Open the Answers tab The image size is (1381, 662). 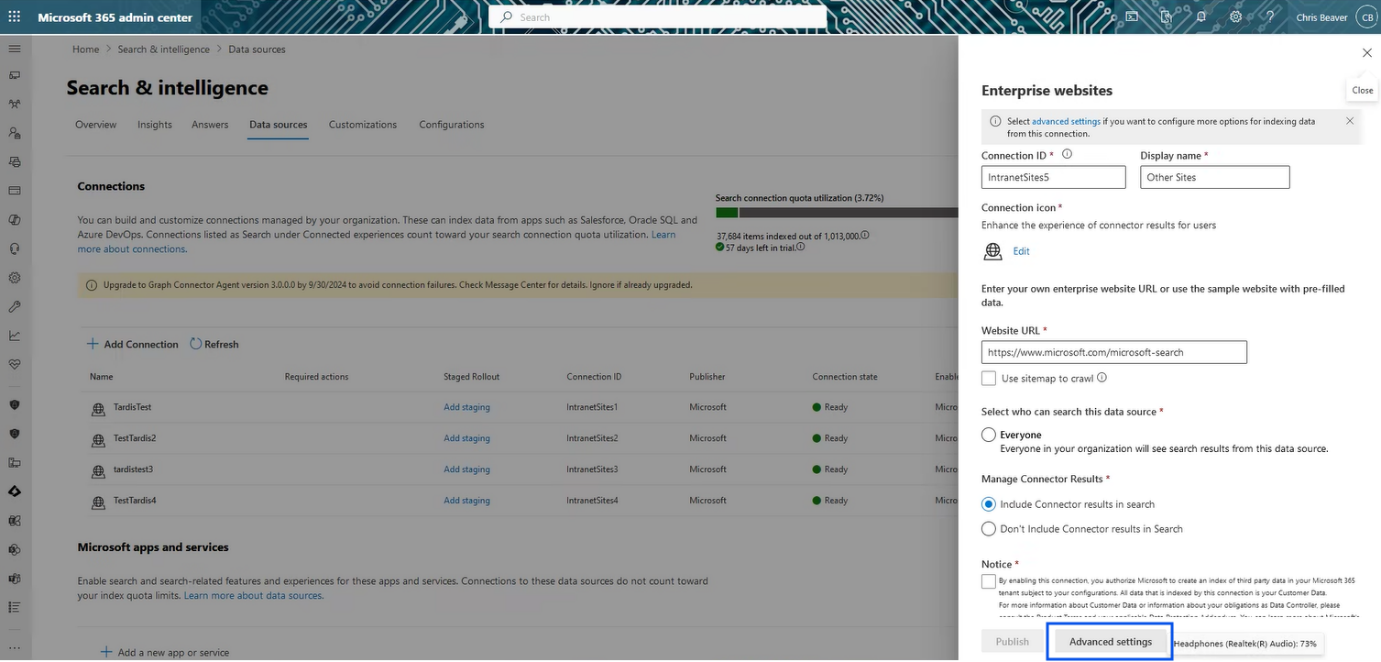210,125
